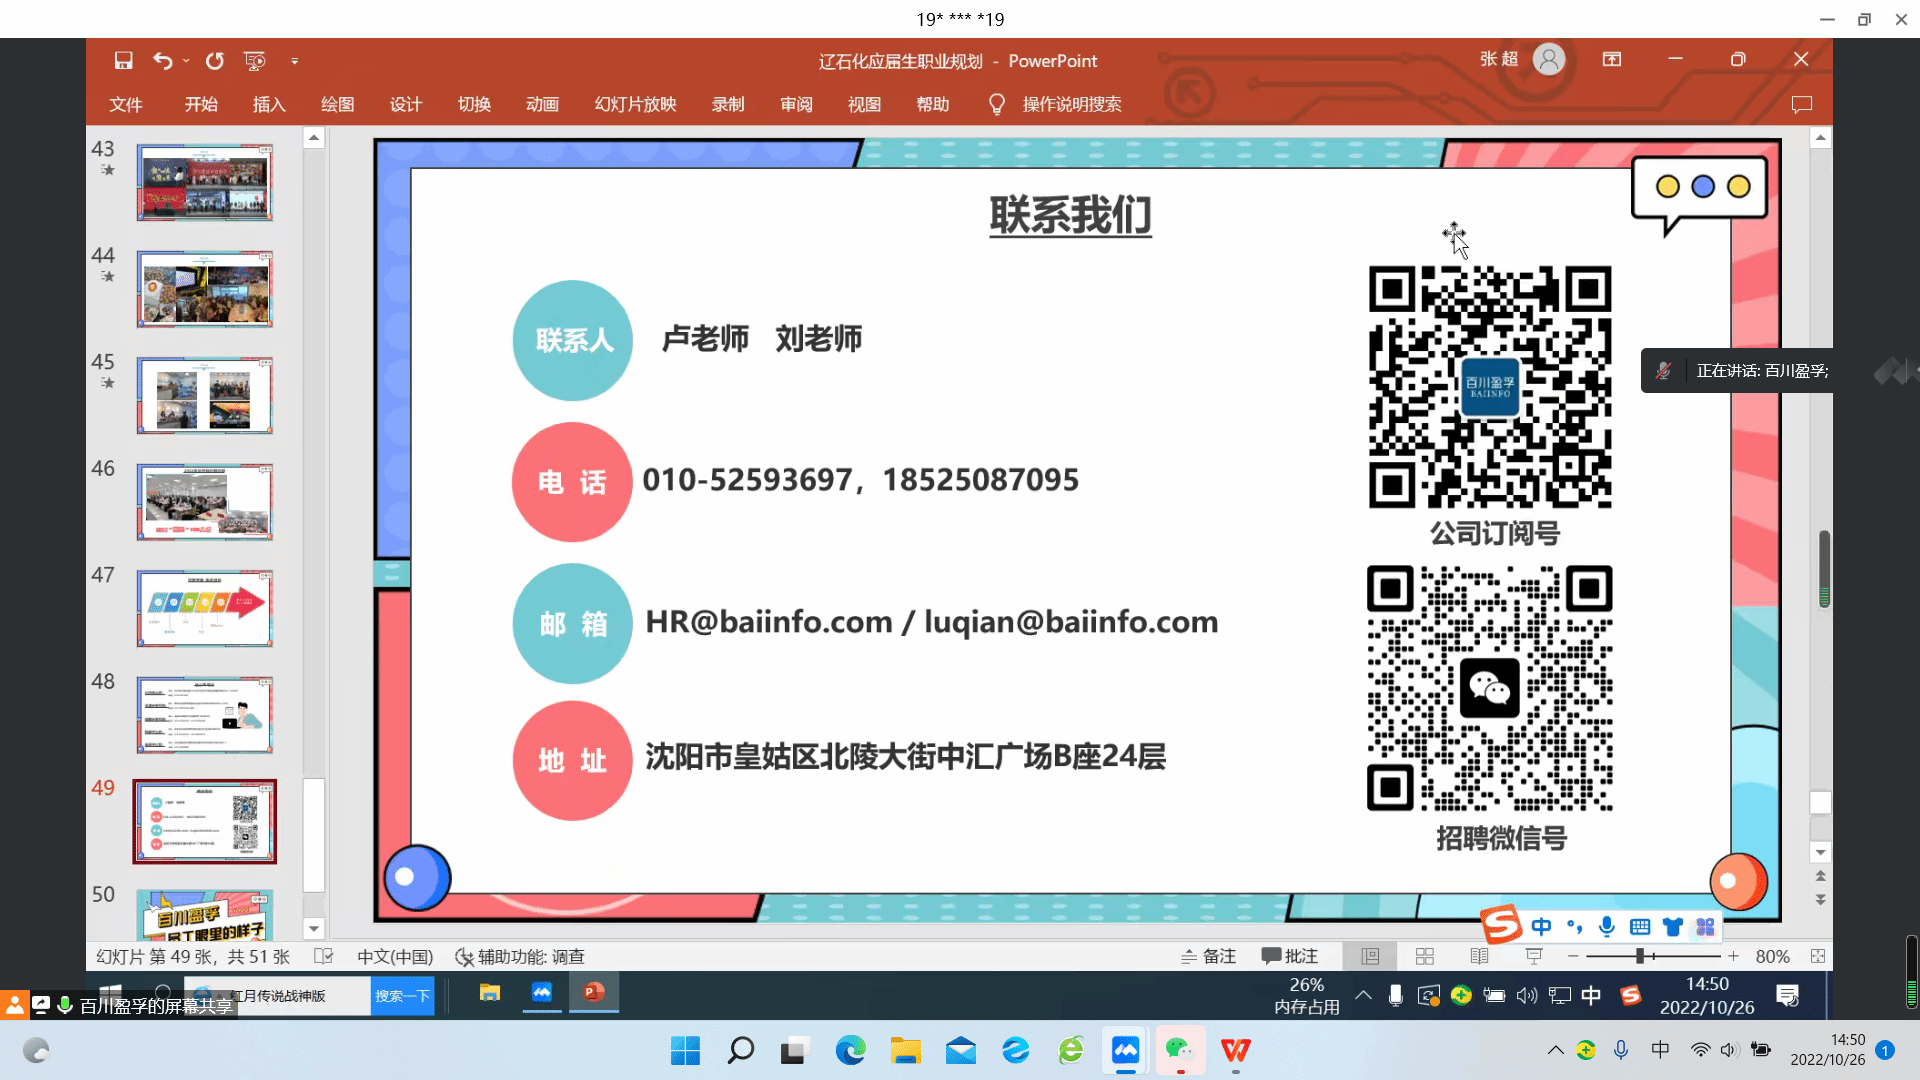Fit slide to current window icon

pos(1818,957)
